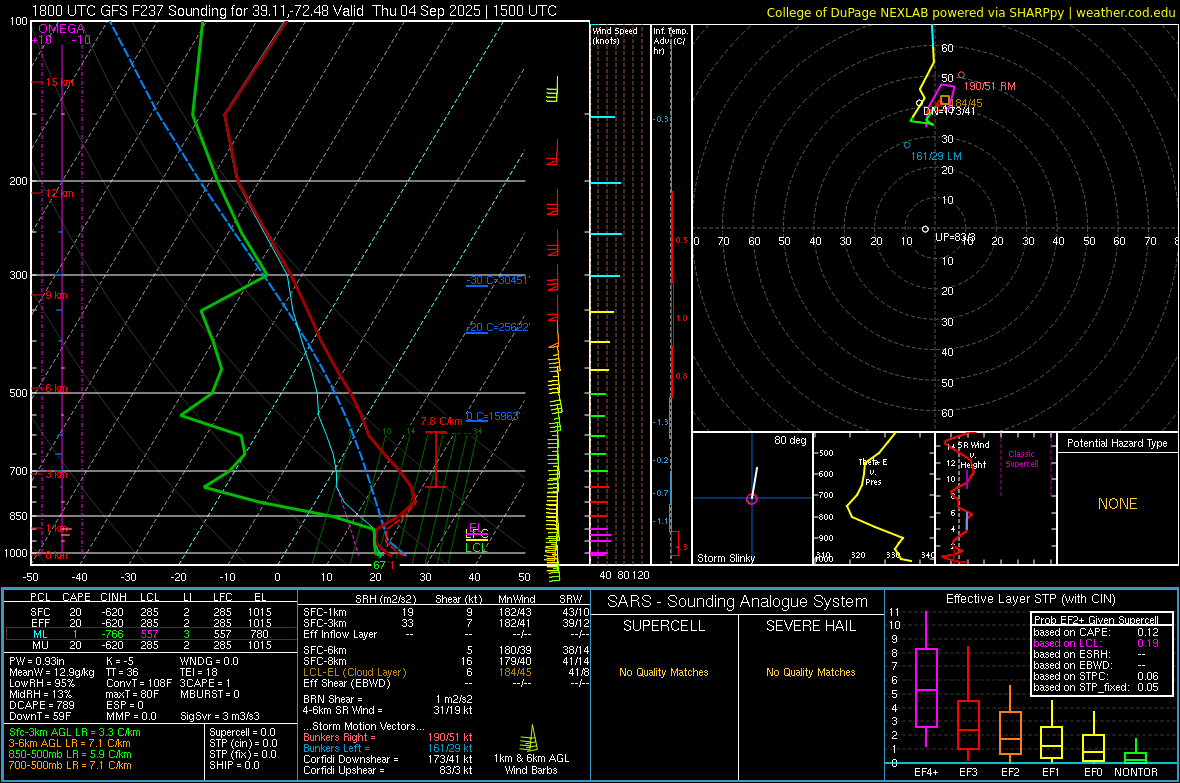This screenshot has height=783, width=1180.
Task: Click the OMEGA label
Action: click(x=62, y=29)
